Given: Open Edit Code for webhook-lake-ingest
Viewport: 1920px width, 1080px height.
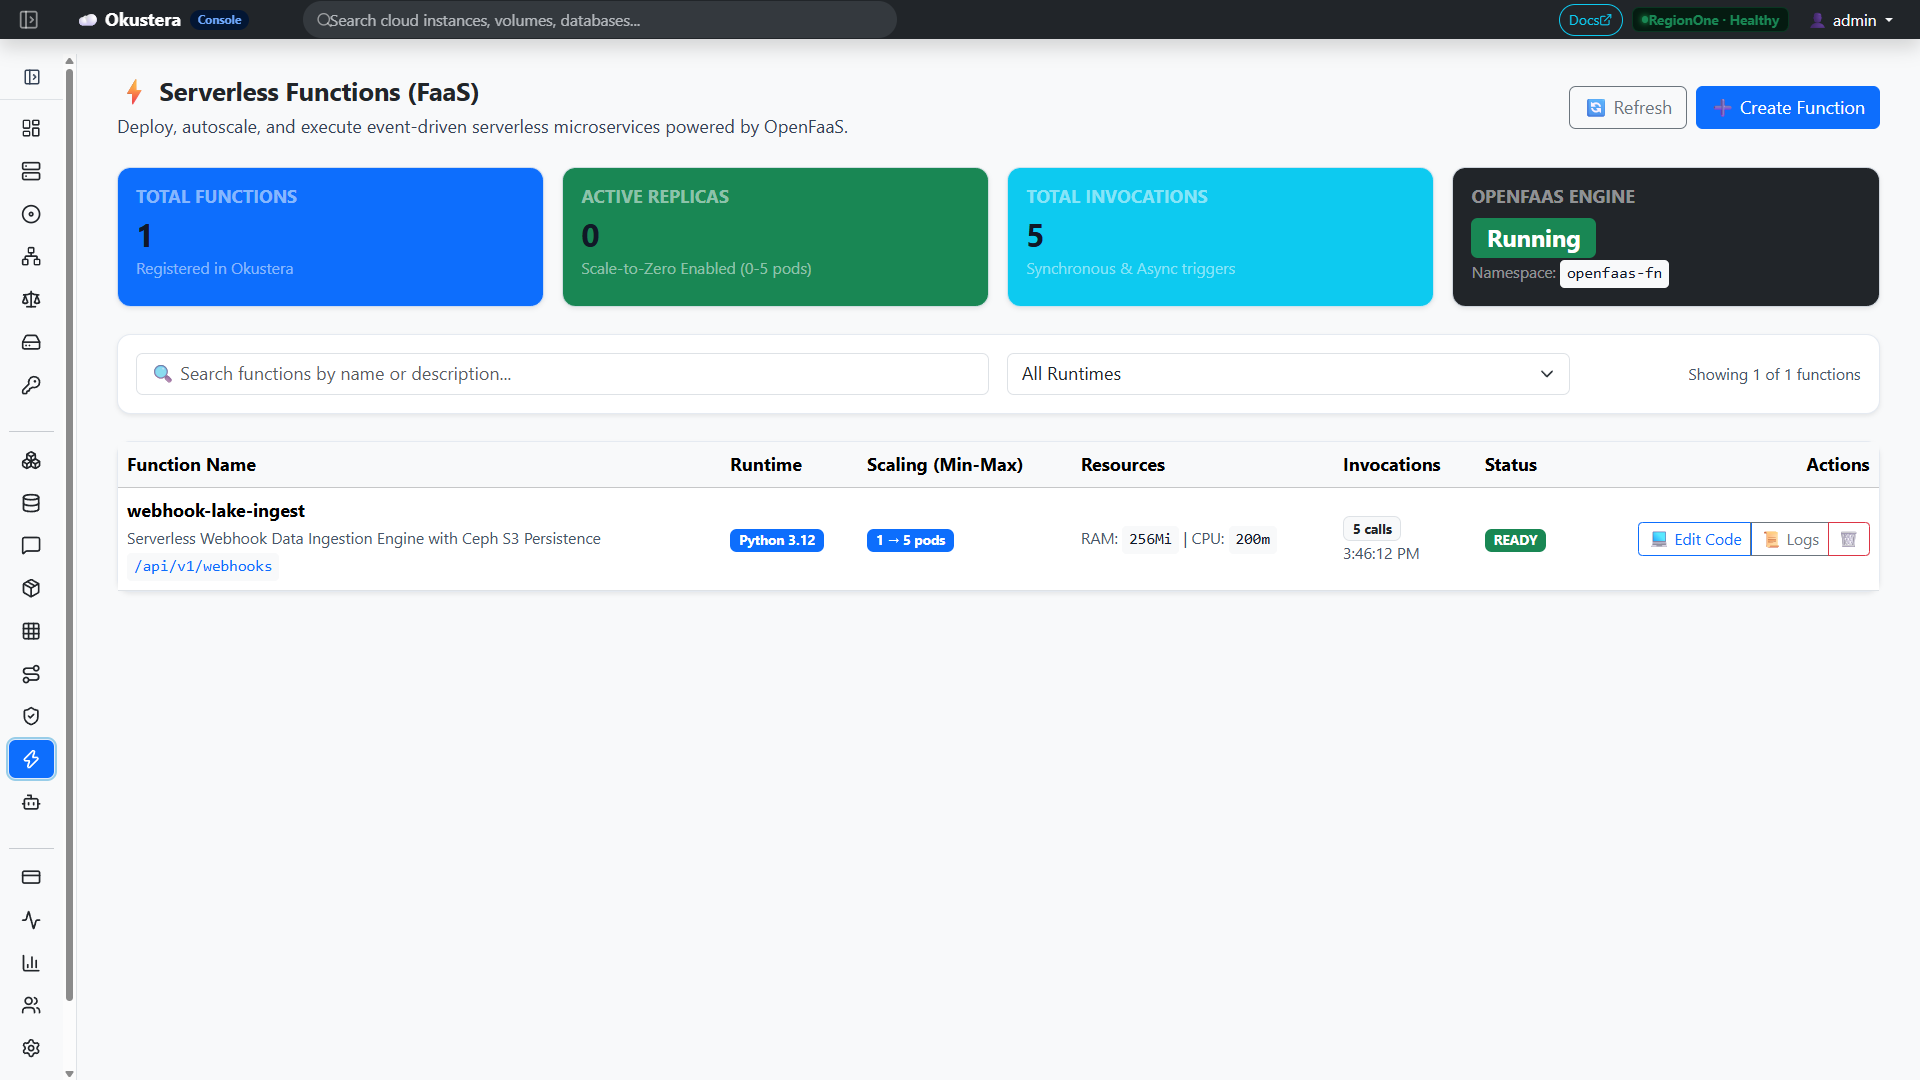Looking at the screenshot, I should click(1695, 539).
